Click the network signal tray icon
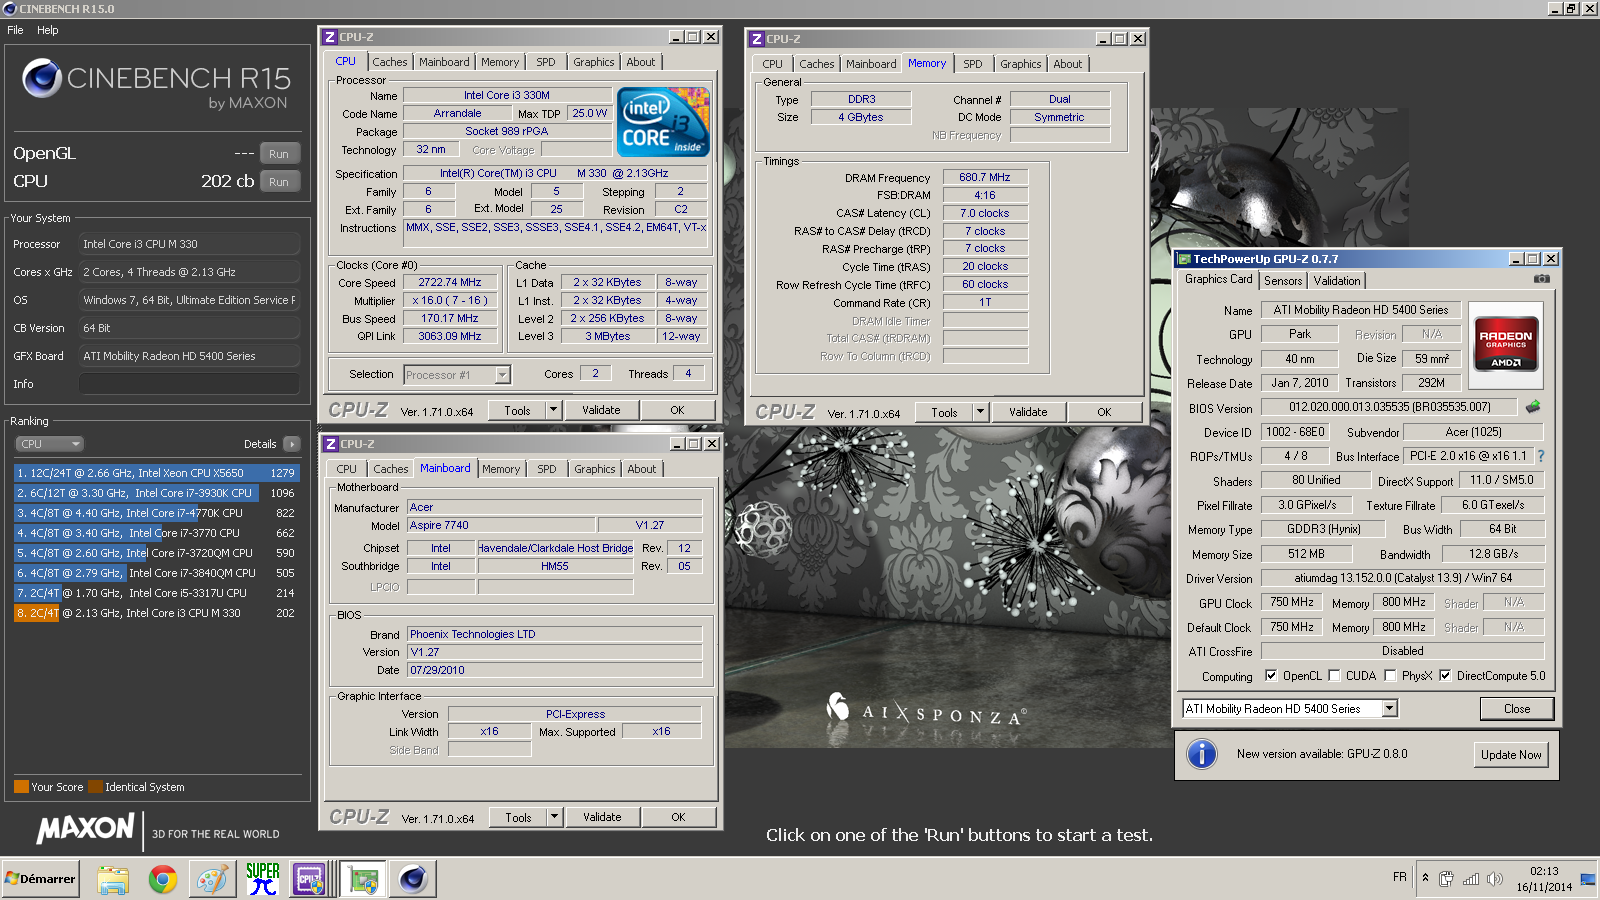The width and height of the screenshot is (1600, 900). [1470, 879]
